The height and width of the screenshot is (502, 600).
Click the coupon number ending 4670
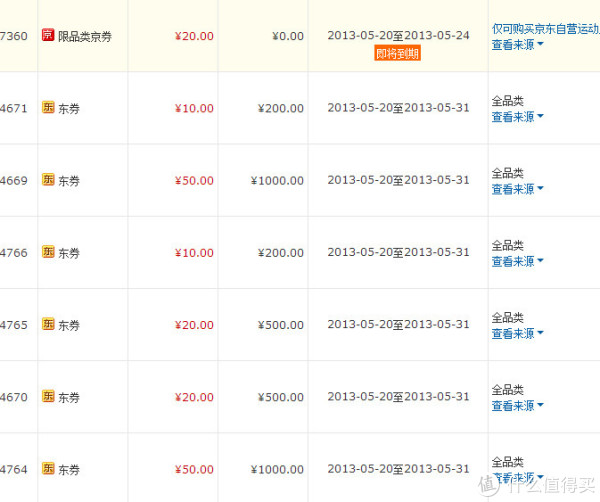[x=14, y=397]
